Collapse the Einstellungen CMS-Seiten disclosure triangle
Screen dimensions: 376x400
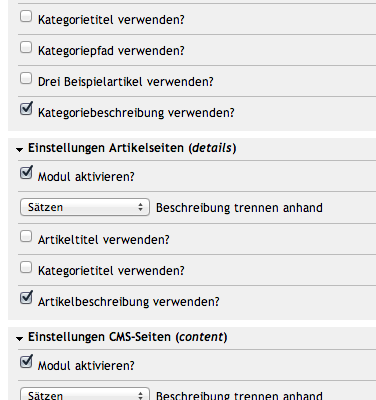click(x=19, y=339)
